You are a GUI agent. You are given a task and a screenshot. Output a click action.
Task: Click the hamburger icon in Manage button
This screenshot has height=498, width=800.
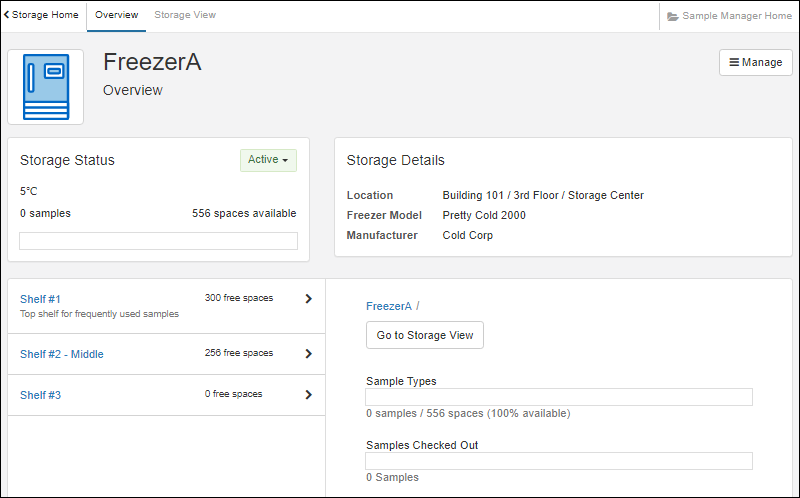[734, 62]
